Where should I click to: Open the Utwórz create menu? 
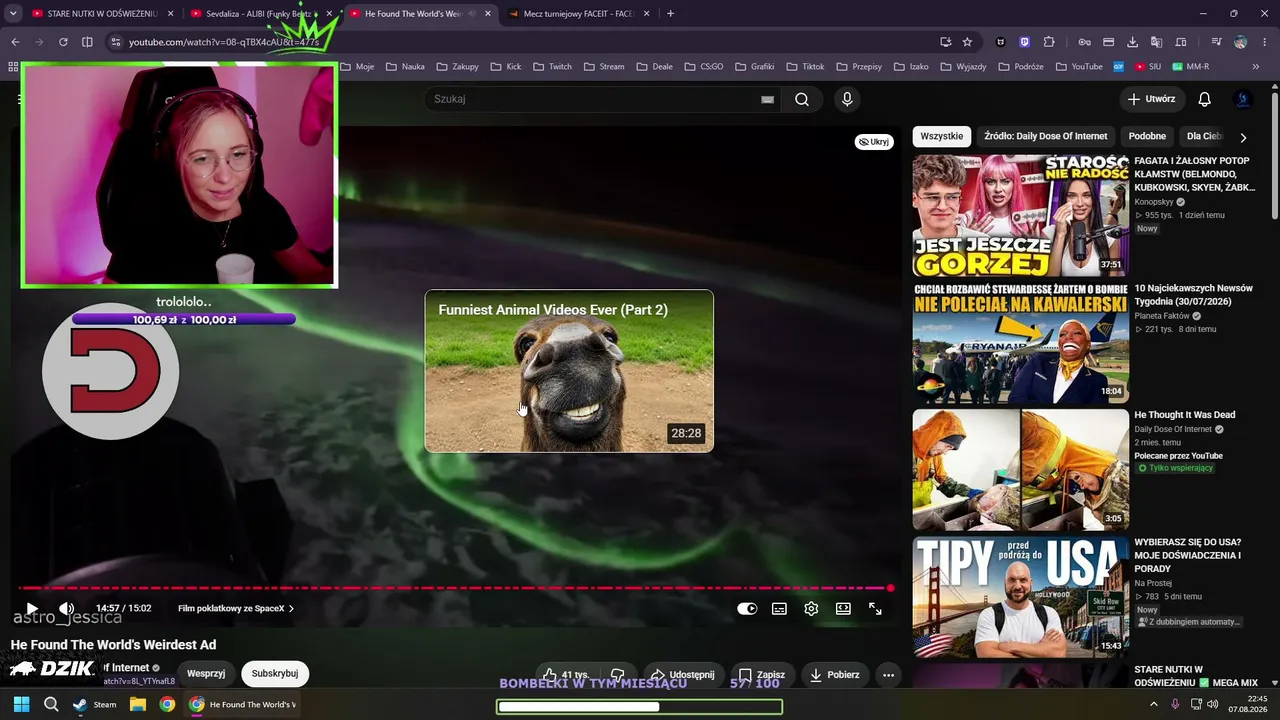(x=1151, y=99)
